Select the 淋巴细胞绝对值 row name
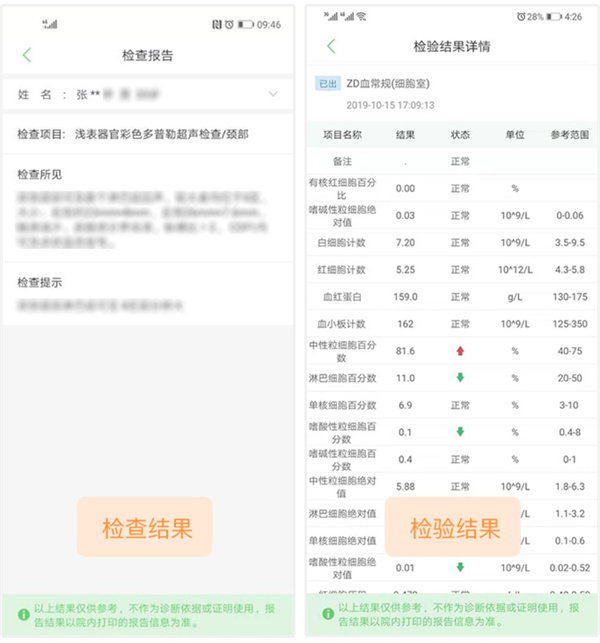Image resolution: width=600 pixels, height=643 pixels. (342, 513)
